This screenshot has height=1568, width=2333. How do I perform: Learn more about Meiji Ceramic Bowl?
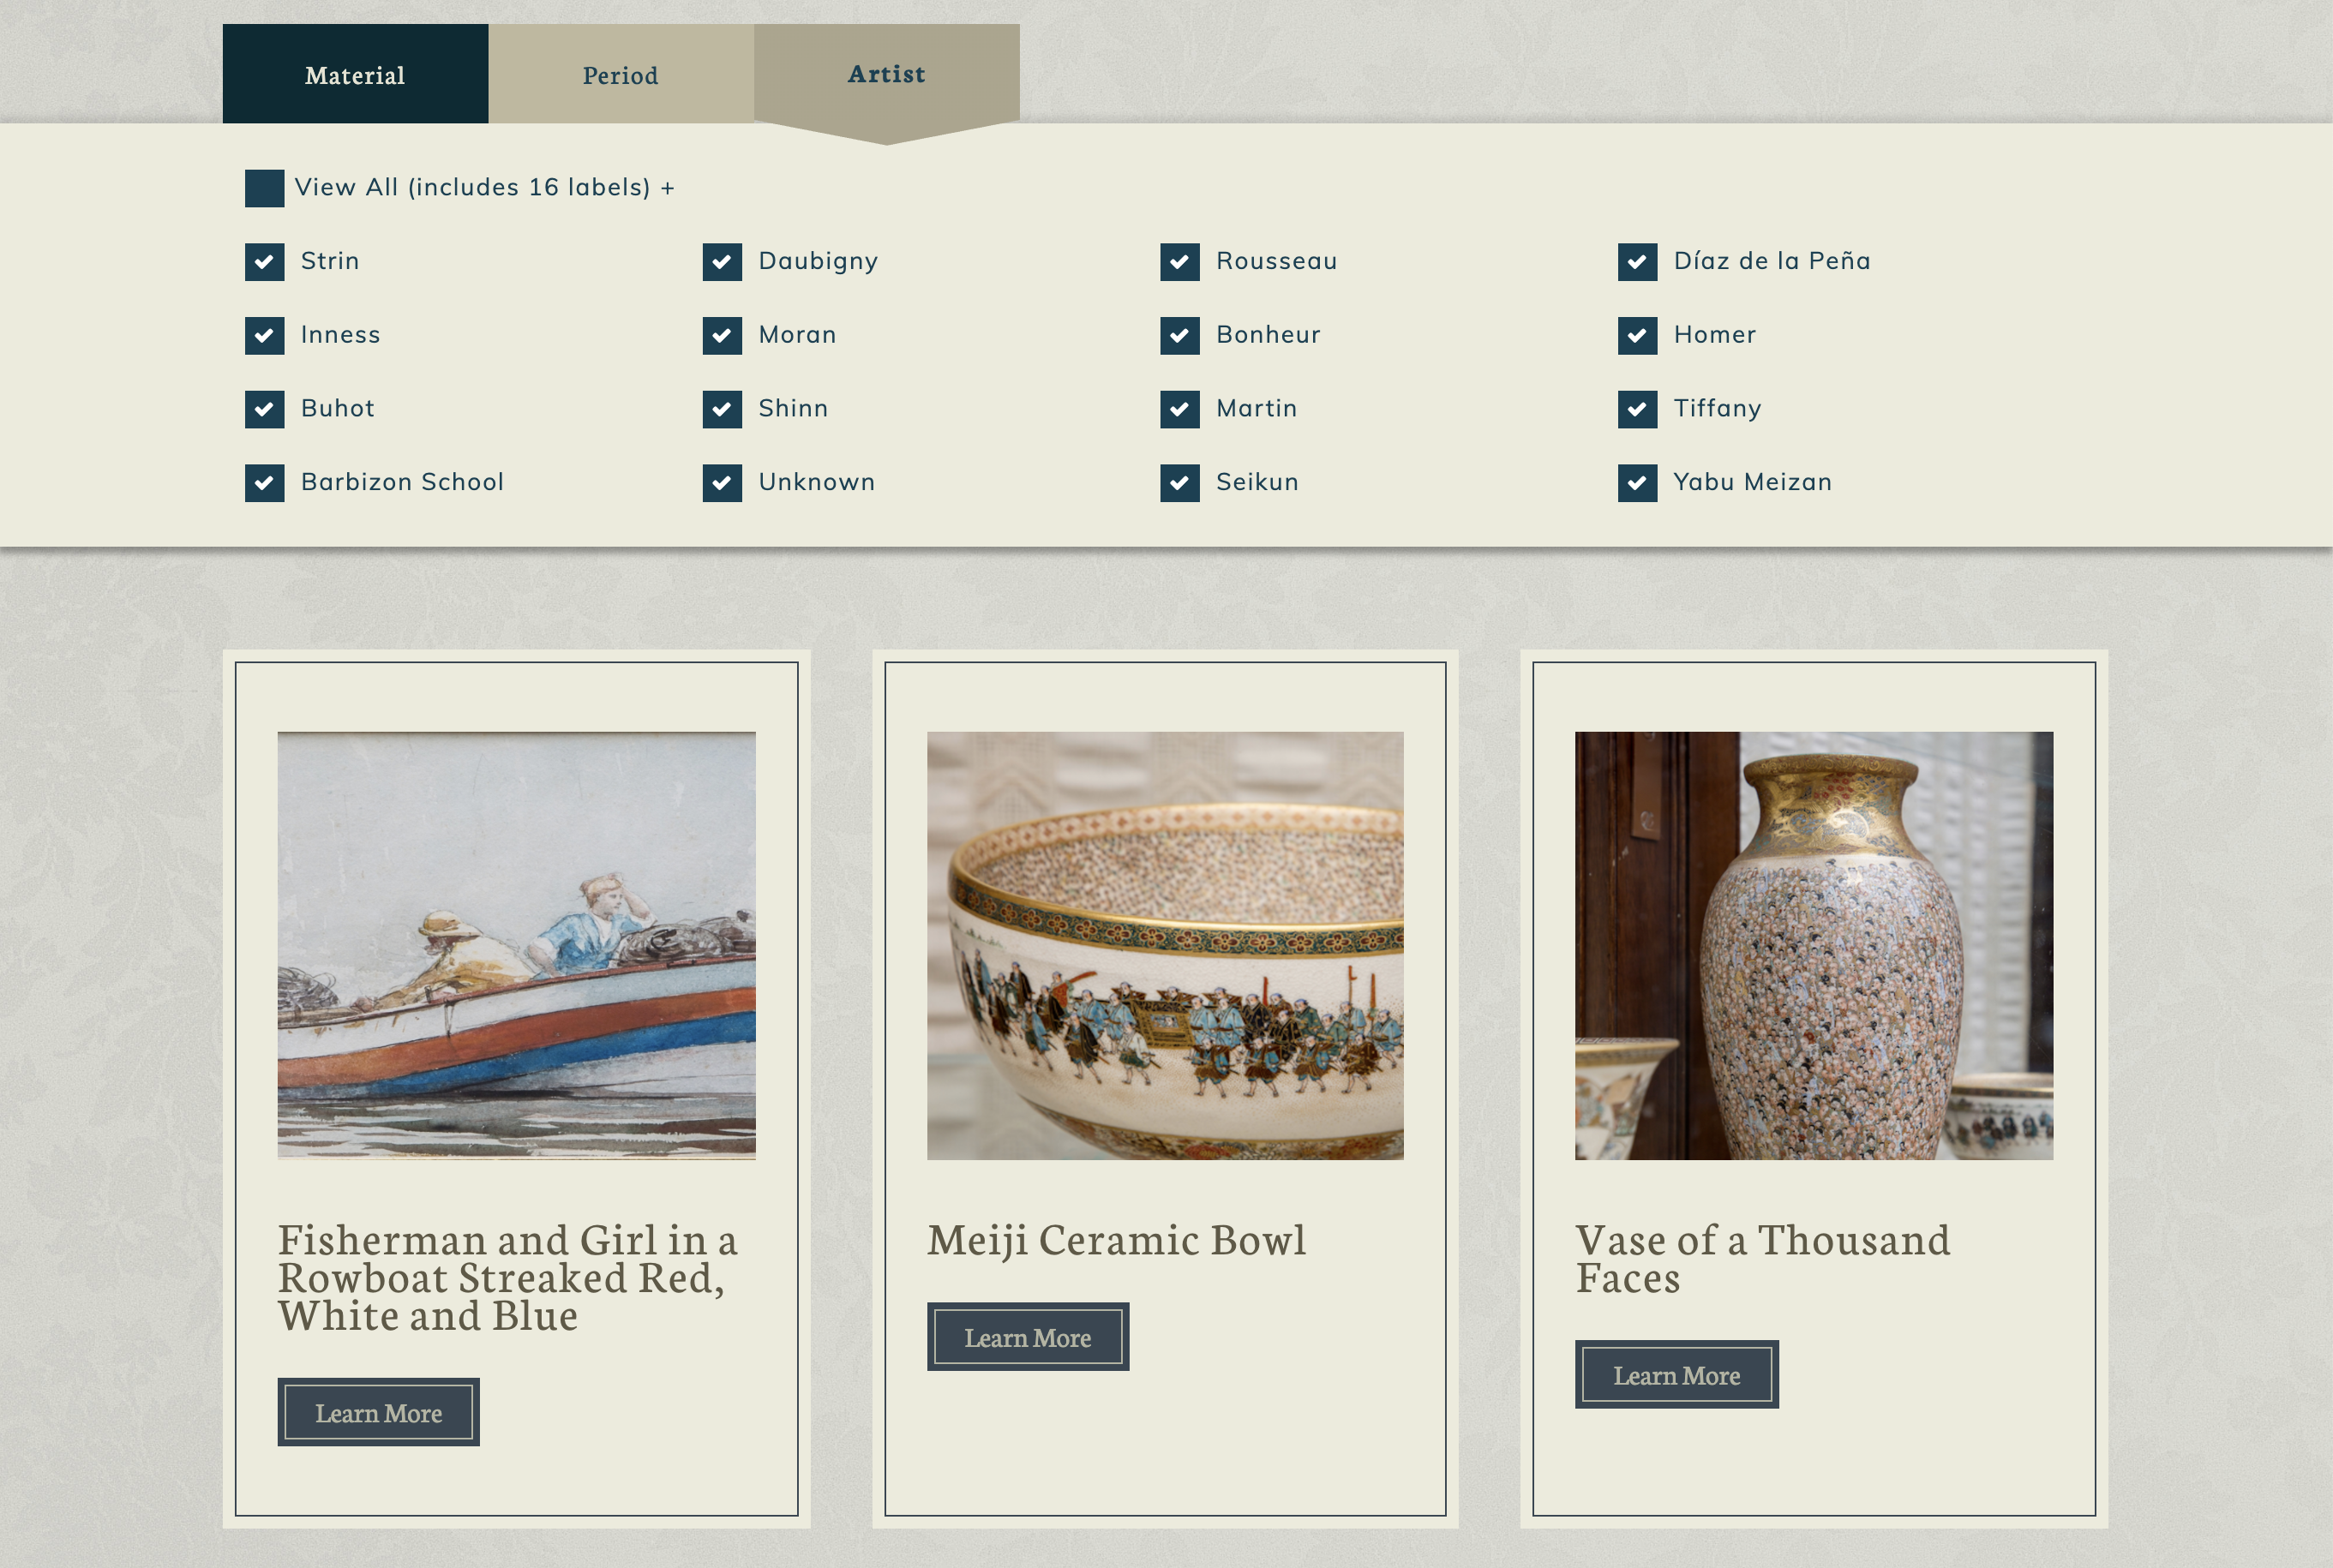point(1028,1335)
